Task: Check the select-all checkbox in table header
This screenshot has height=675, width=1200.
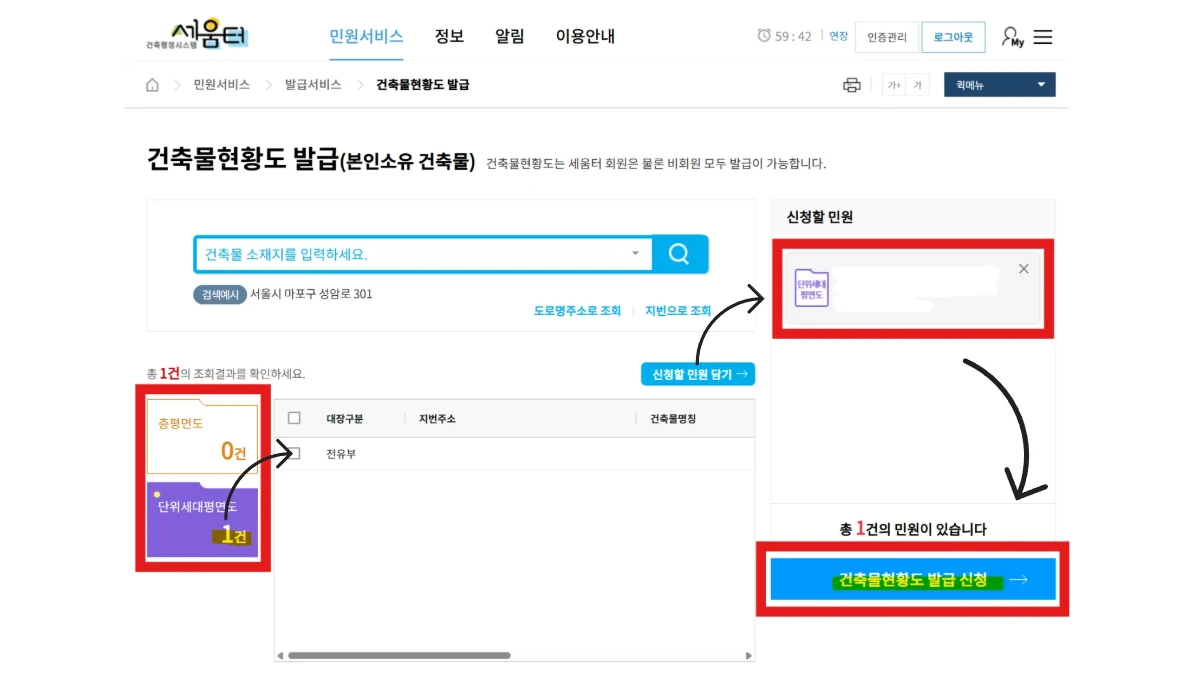Action: (x=294, y=419)
